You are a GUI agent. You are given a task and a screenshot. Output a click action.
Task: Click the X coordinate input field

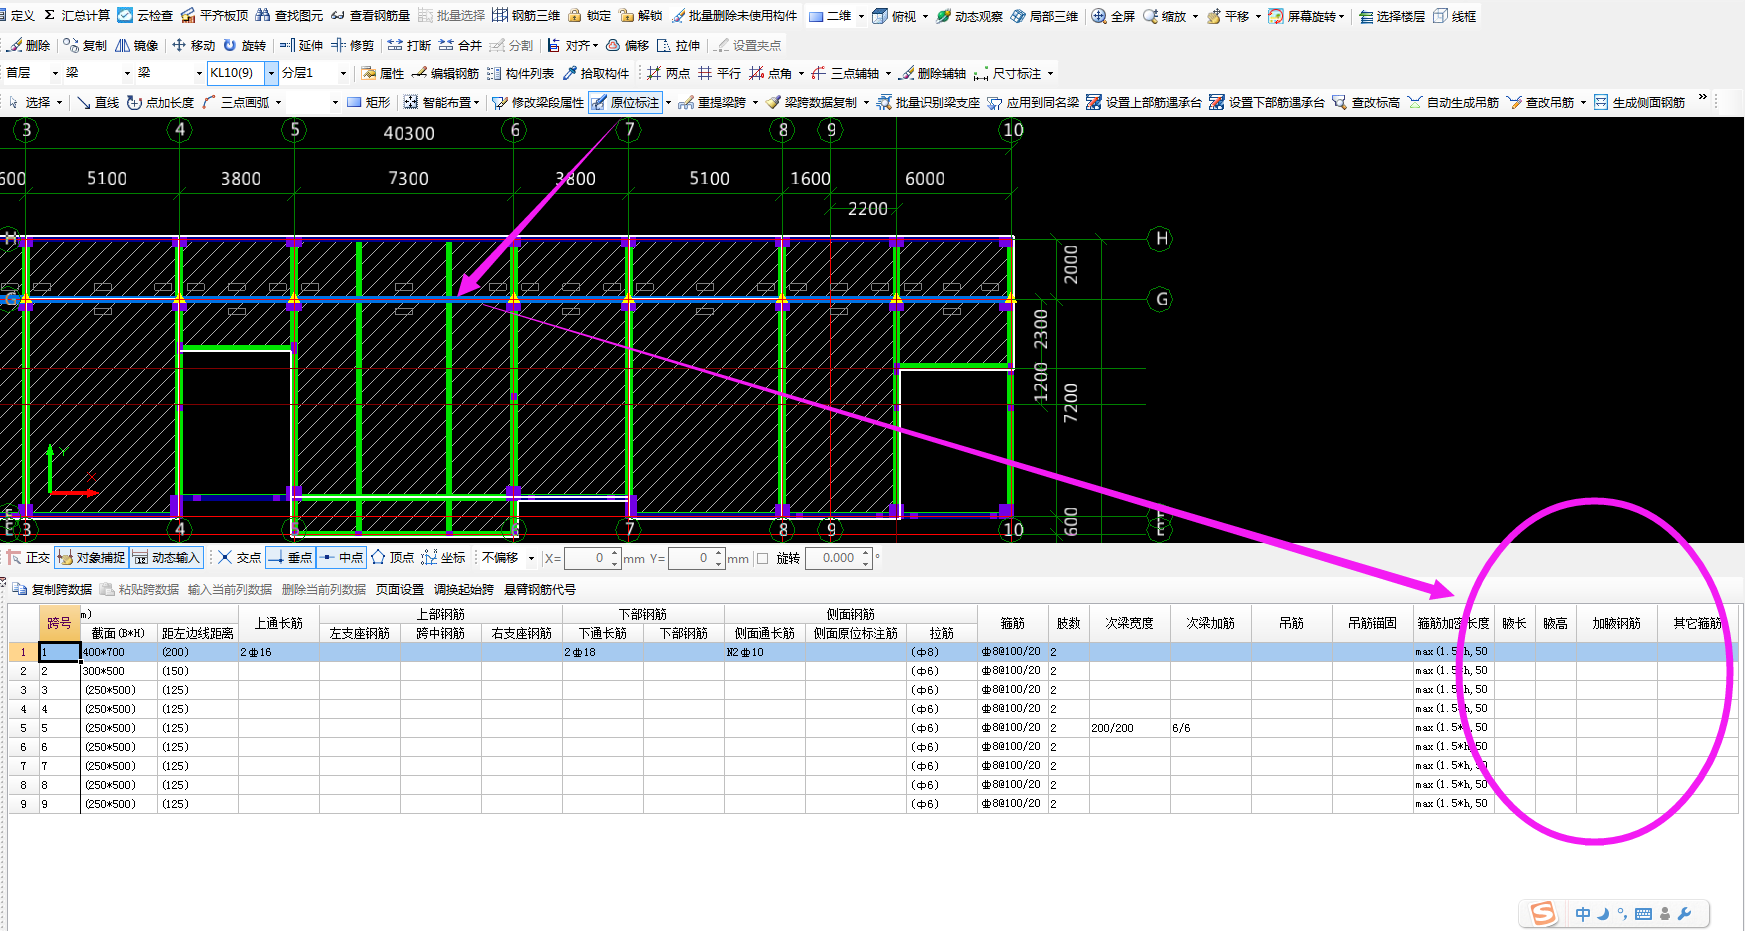(586, 558)
